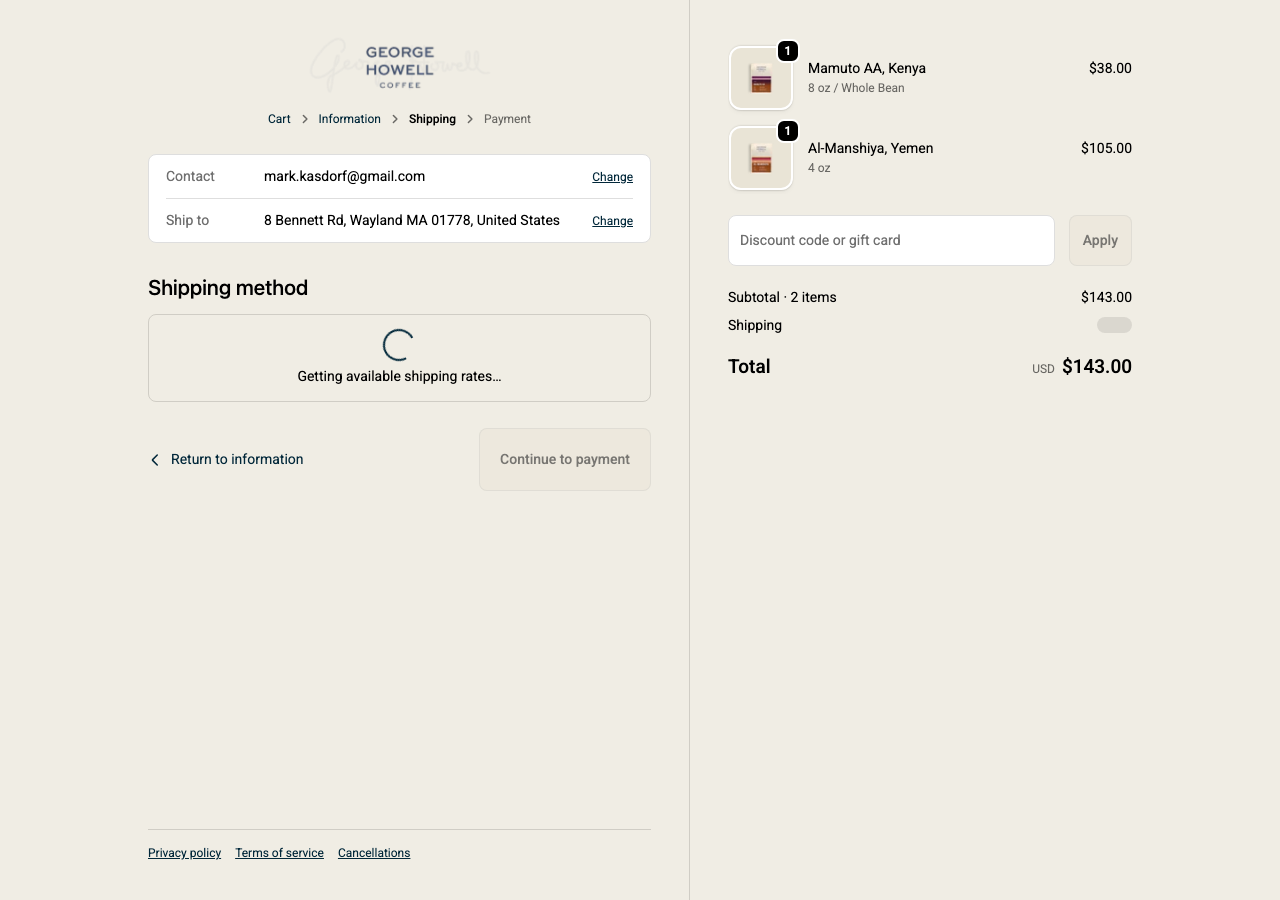Viewport: 1280px width, 900px height.
Task: Focus the Discount code or gift card field
Action: (x=891, y=241)
